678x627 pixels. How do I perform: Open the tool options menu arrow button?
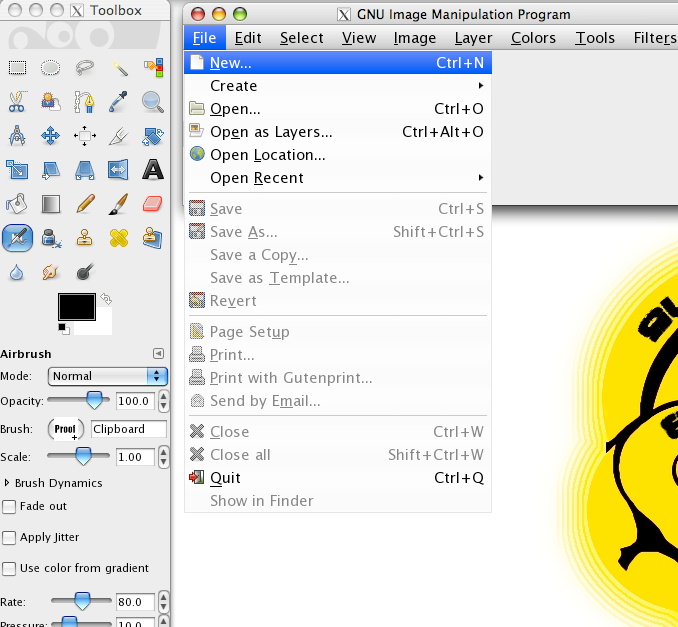[158, 354]
